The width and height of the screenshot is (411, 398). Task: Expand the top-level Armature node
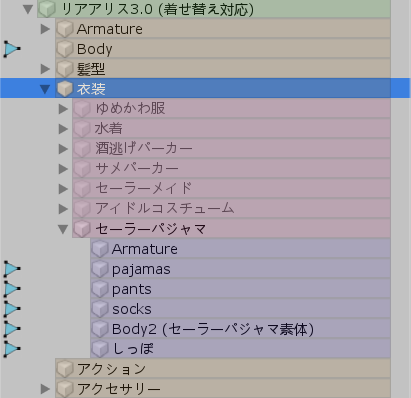pyautogui.click(x=45, y=29)
